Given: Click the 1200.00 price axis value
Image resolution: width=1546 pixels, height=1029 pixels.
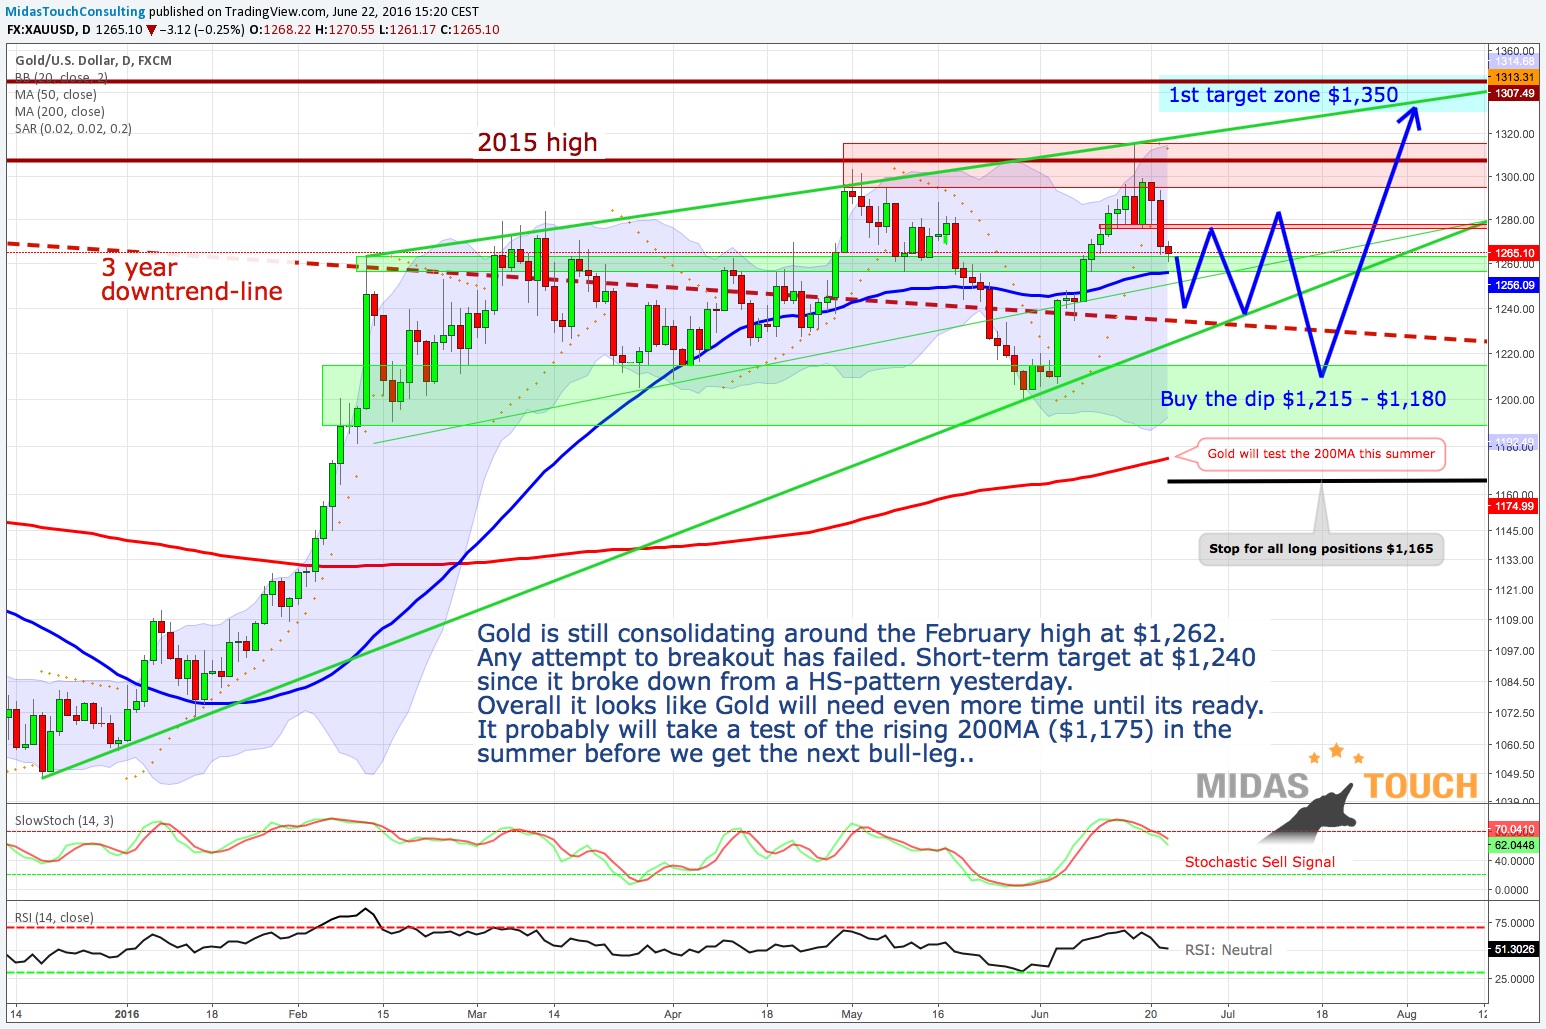Looking at the screenshot, I should (1514, 400).
